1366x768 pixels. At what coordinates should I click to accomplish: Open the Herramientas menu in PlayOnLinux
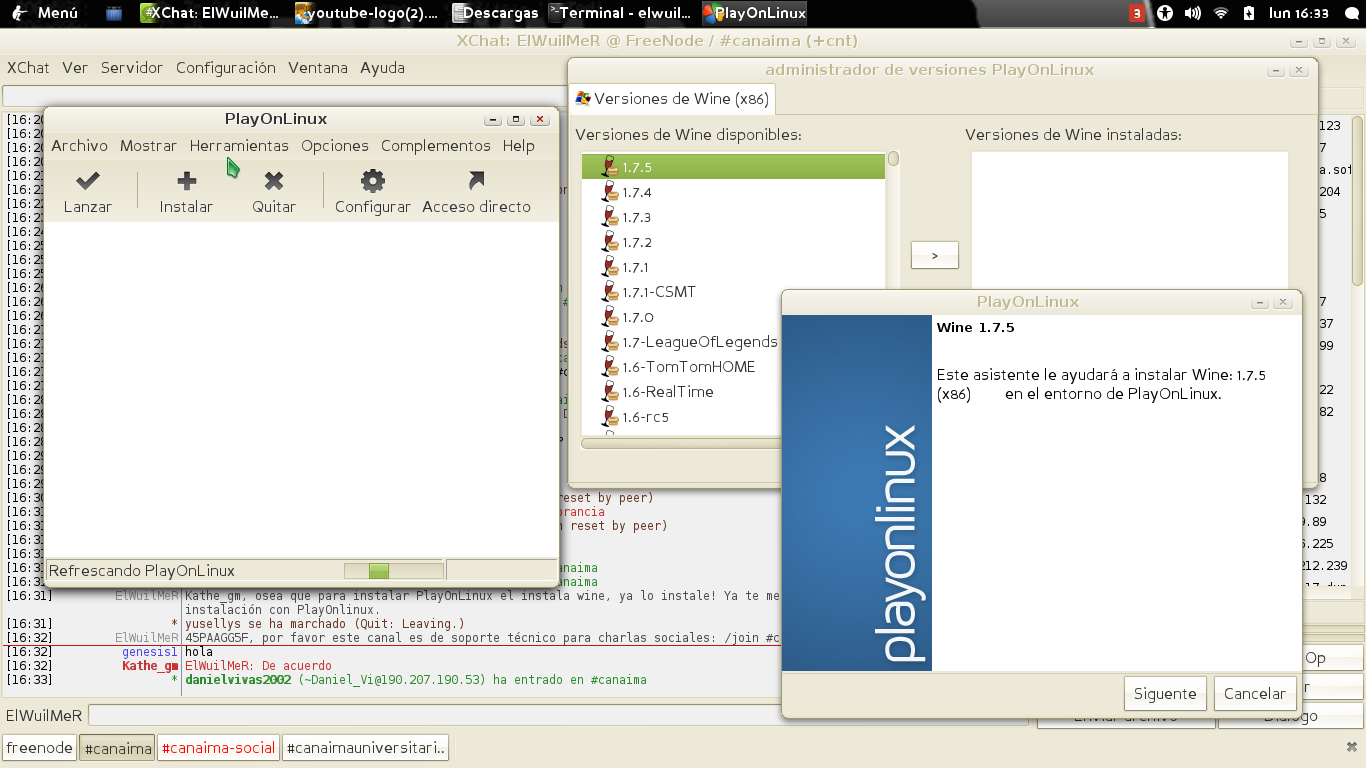click(x=239, y=146)
